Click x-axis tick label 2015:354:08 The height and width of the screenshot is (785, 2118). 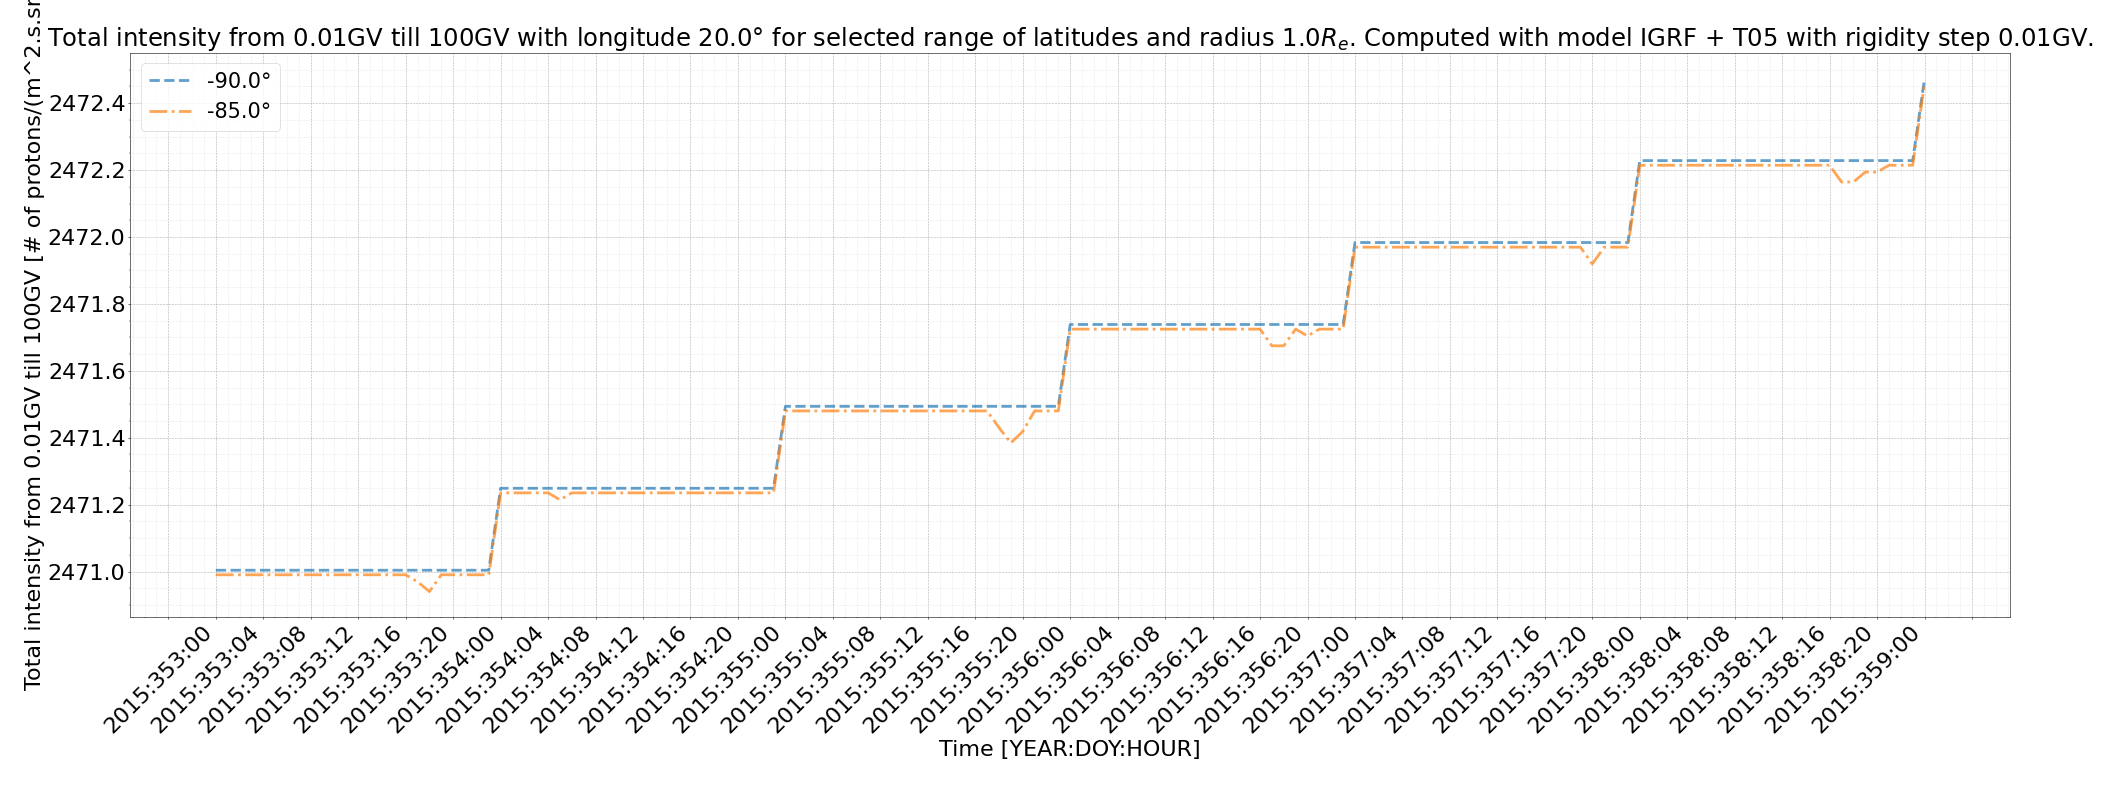pos(539,680)
